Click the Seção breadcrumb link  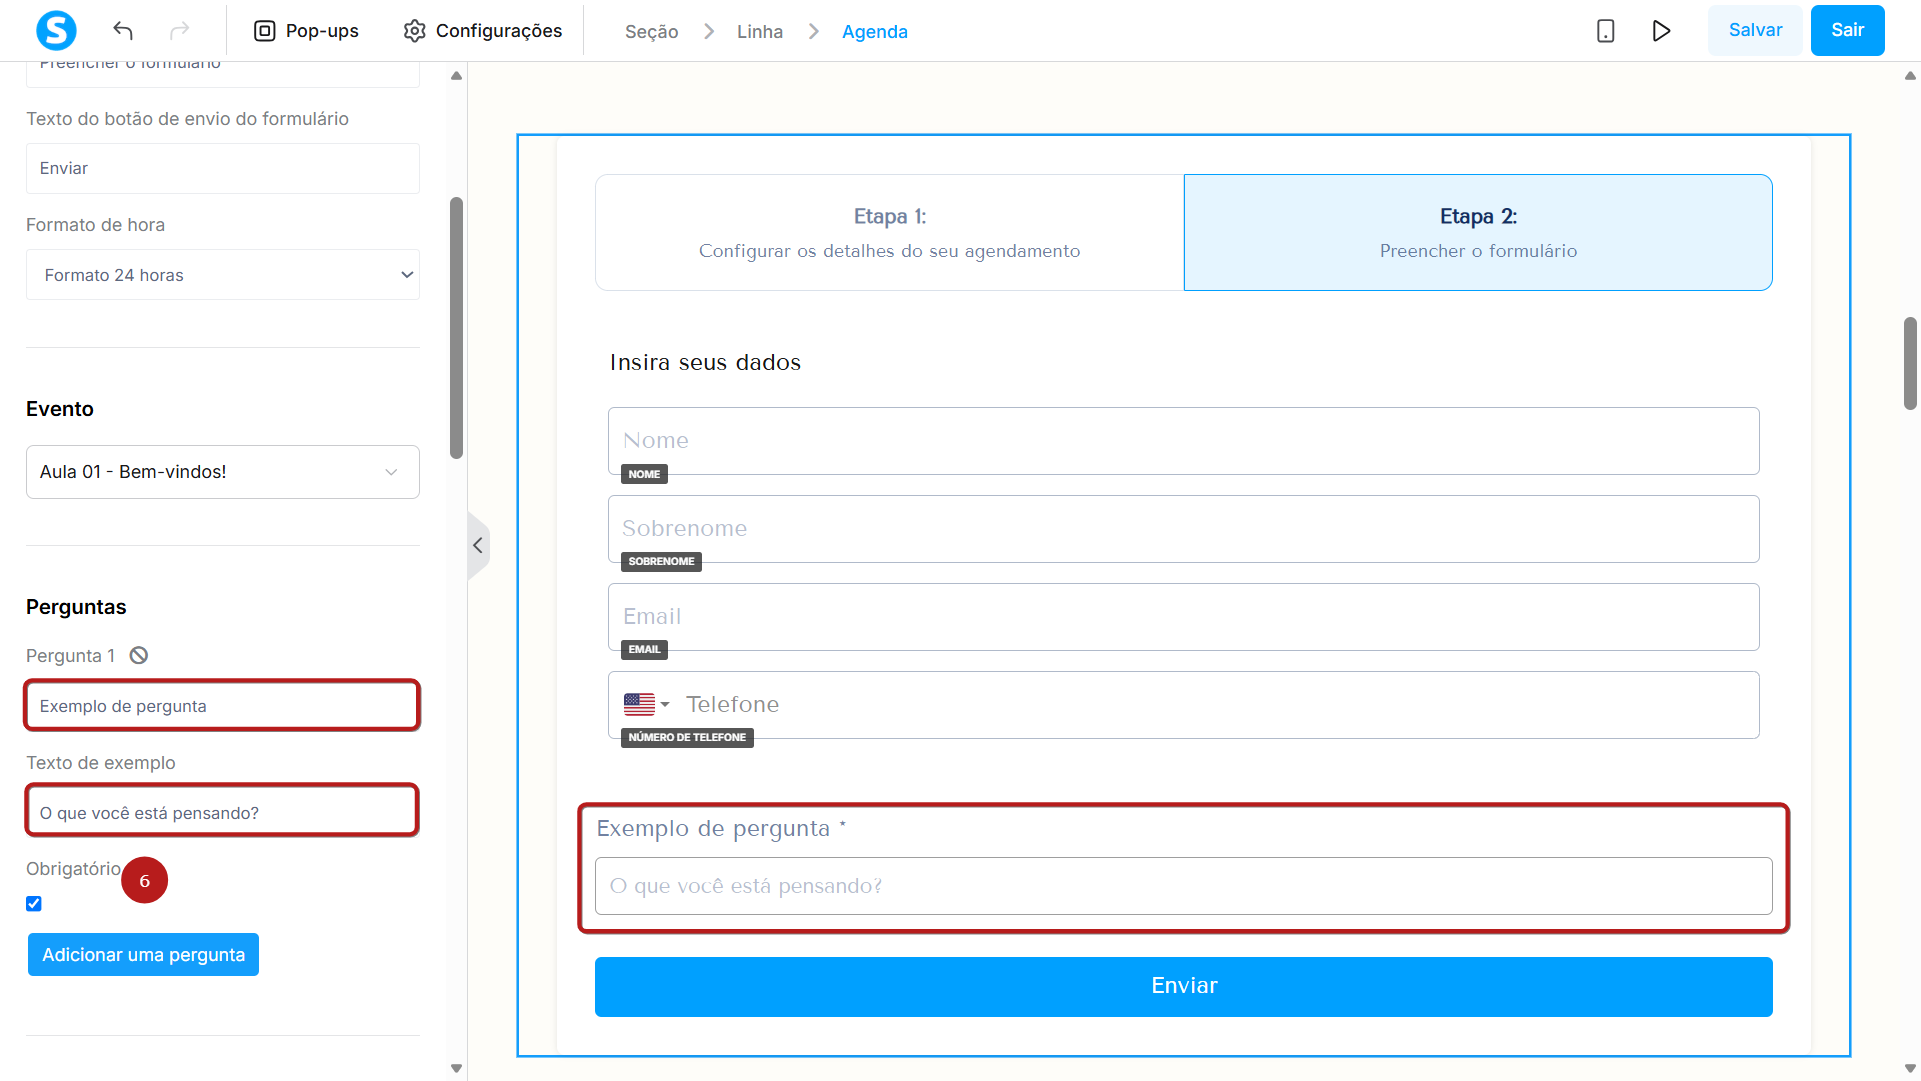(x=651, y=32)
